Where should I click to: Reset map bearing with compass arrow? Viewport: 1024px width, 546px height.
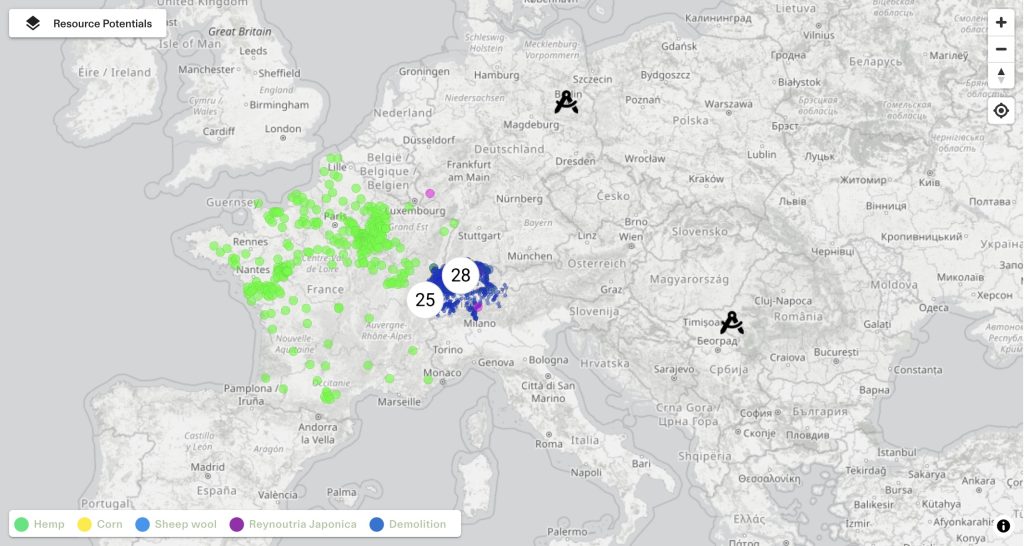click(x=1000, y=75)
